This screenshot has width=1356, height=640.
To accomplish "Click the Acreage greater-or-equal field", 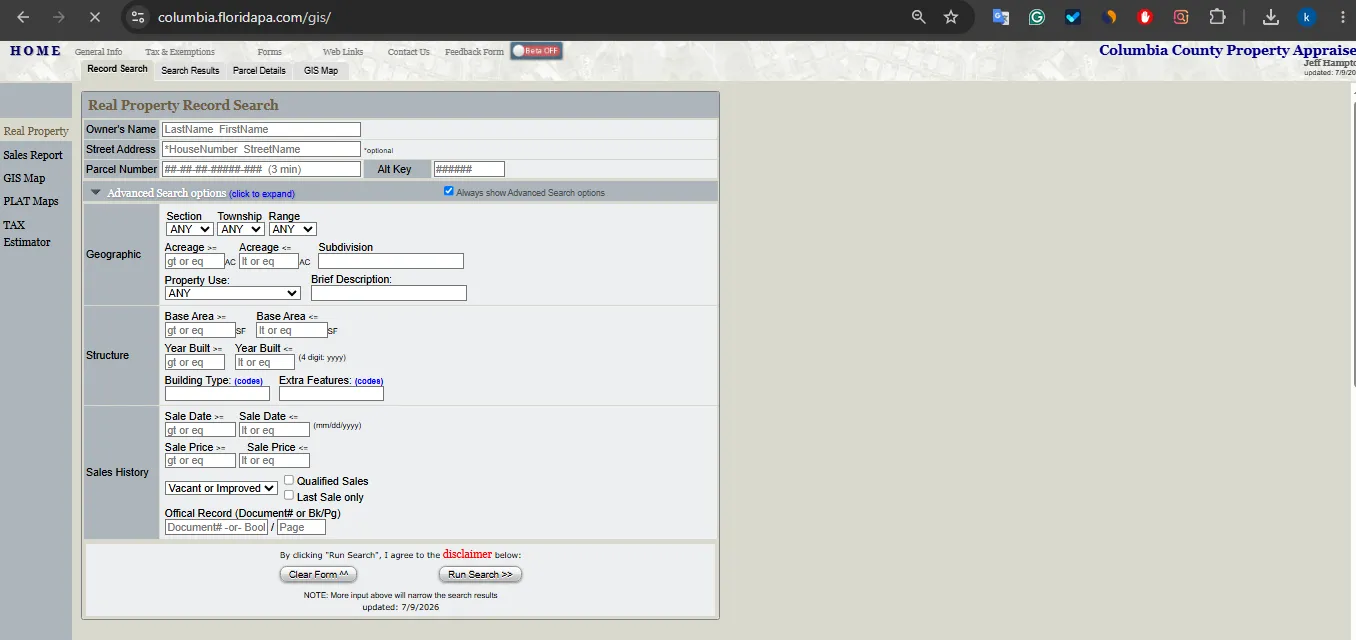I will [195, 261].
